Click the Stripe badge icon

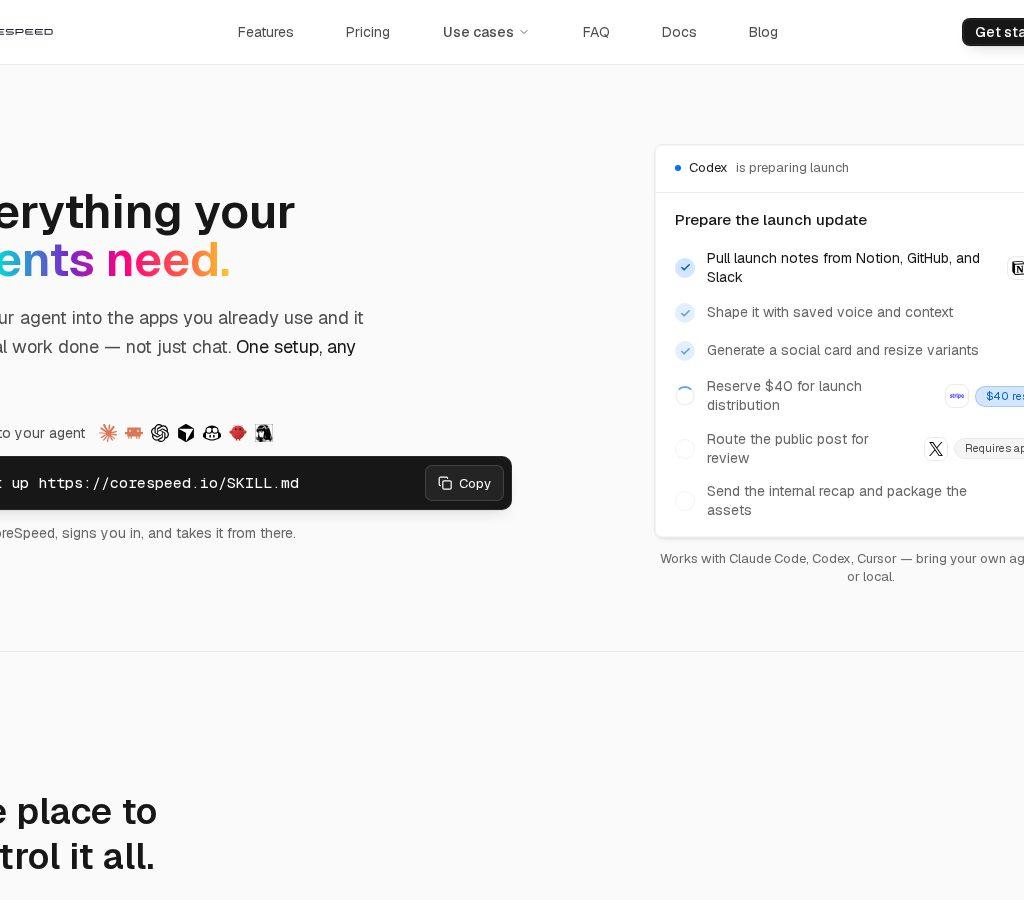tap(957, 396)
